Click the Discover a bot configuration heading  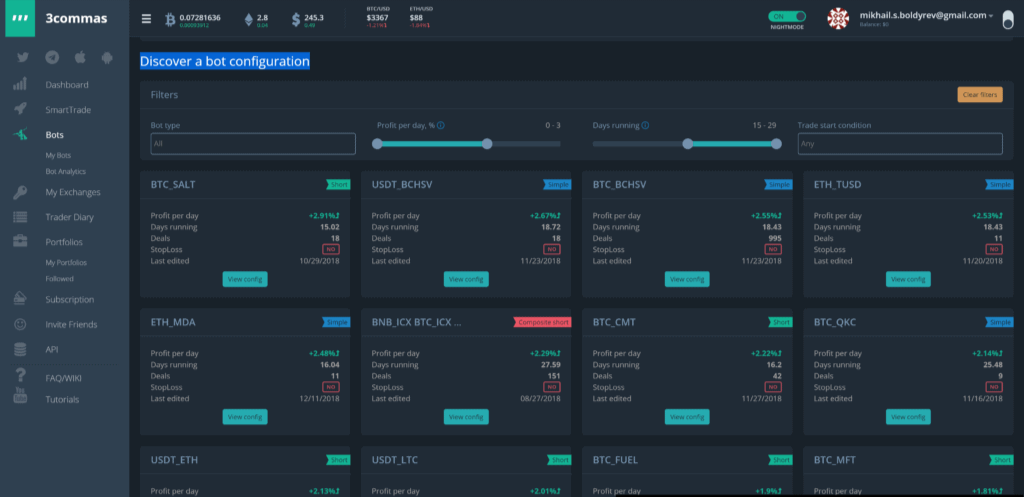click(225, 61)
